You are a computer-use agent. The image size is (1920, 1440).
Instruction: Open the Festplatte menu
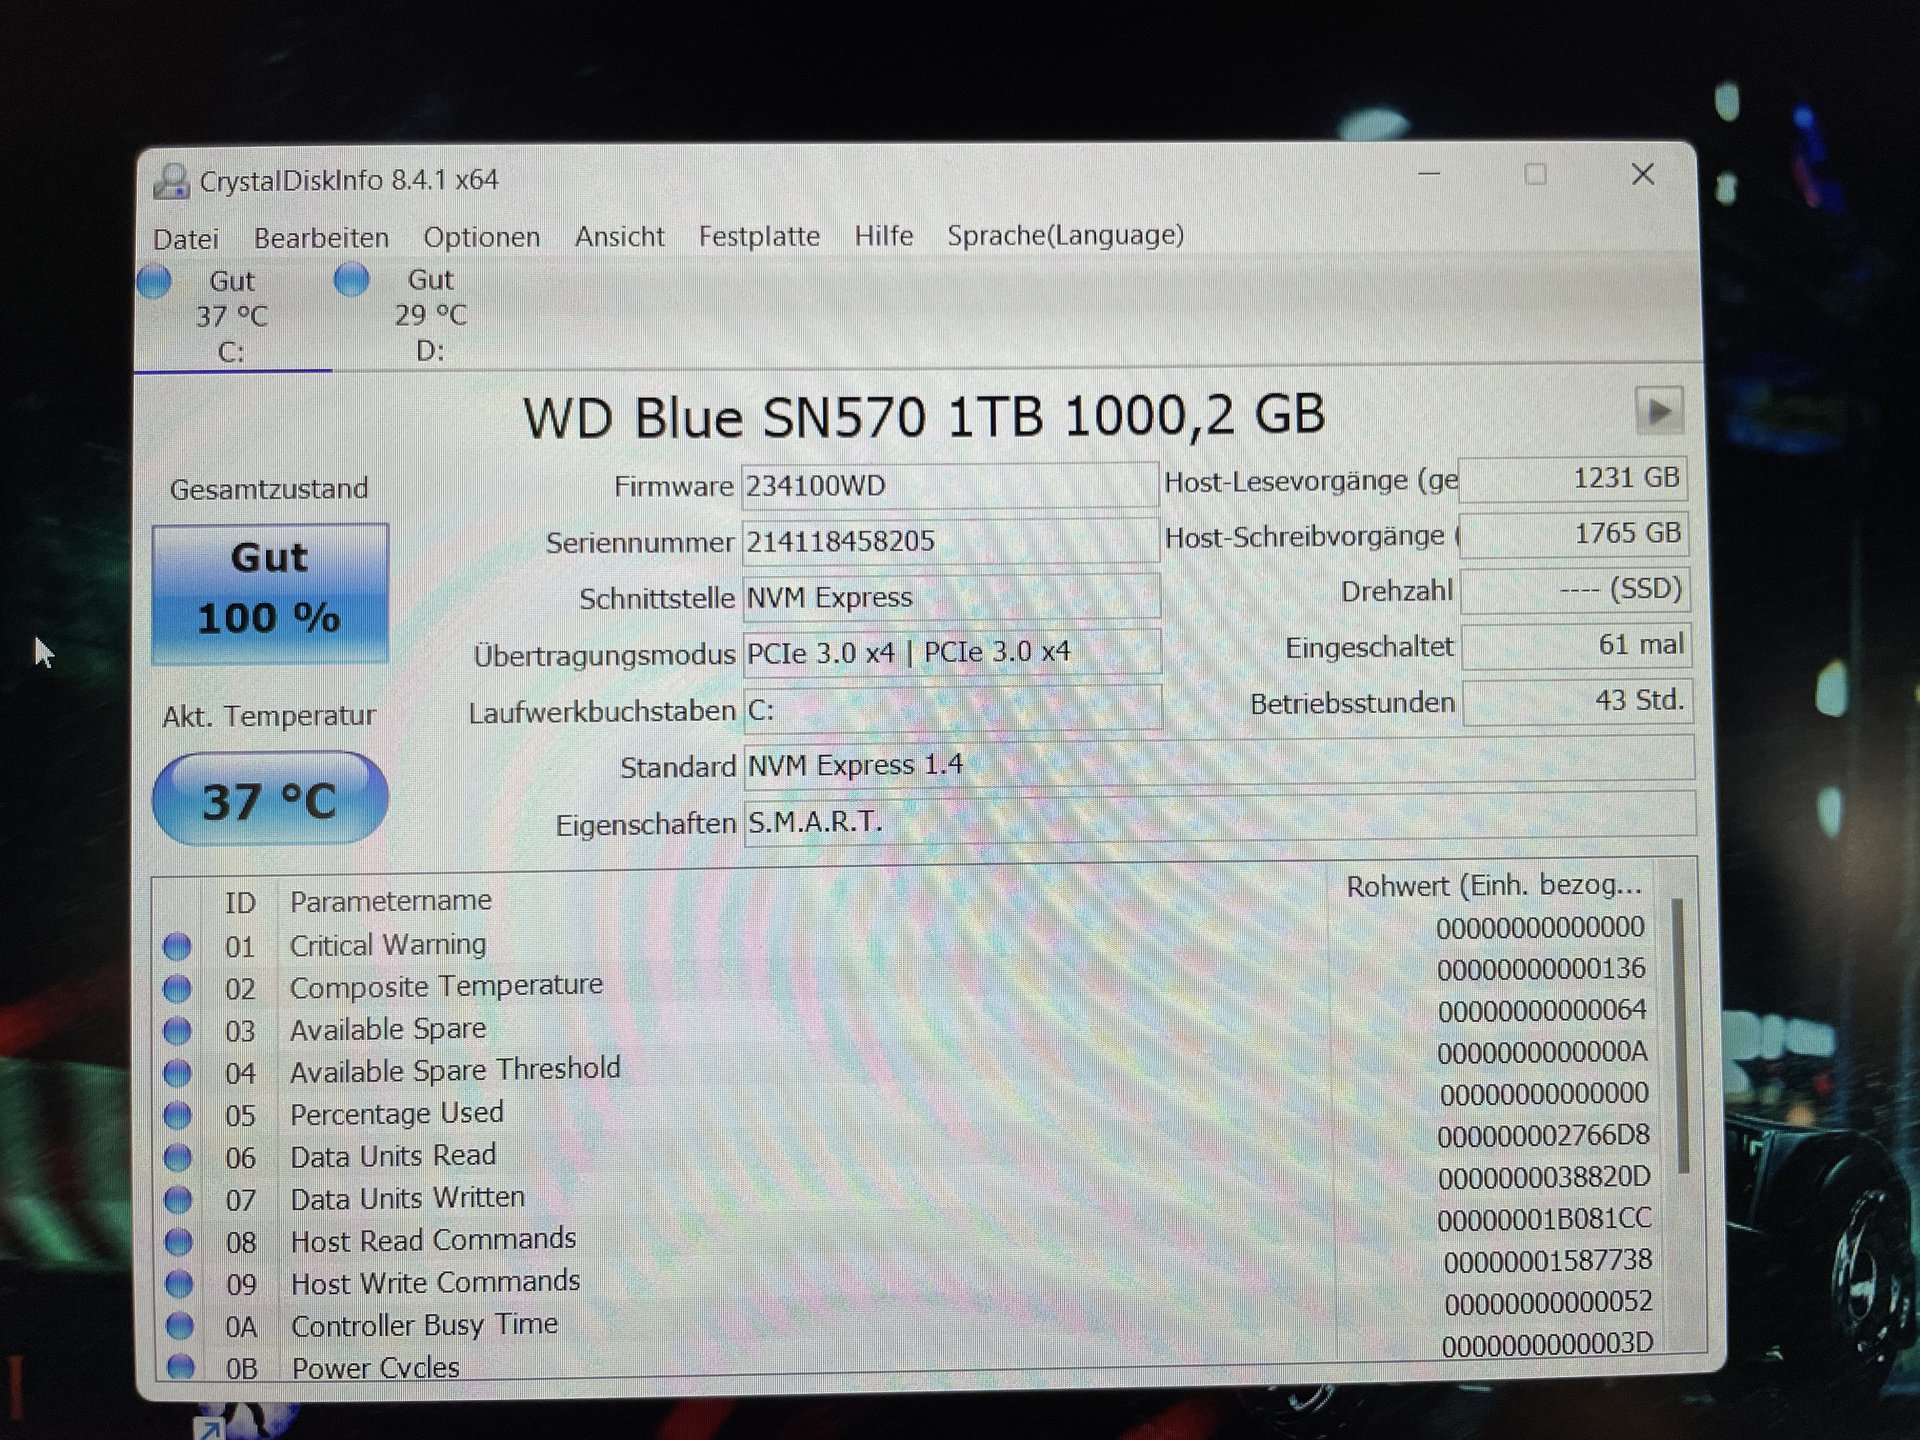(759, 236)
